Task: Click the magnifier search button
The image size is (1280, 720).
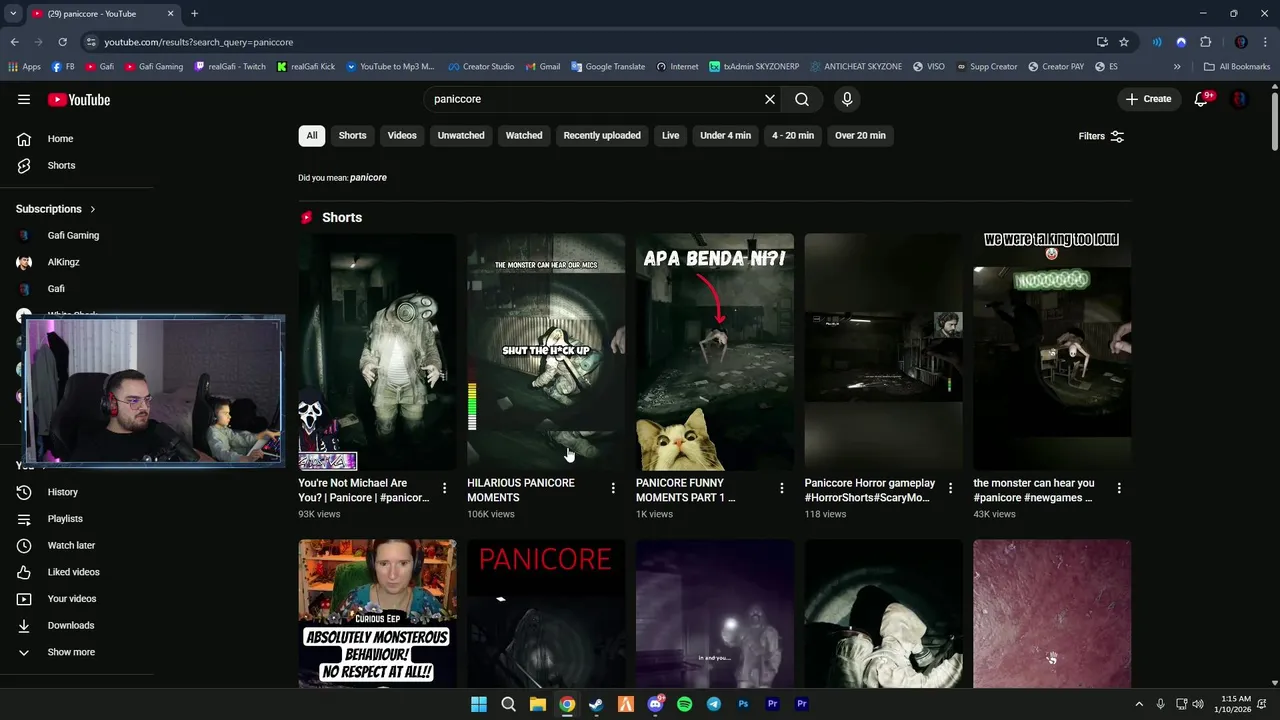Action: pos(802,99)
